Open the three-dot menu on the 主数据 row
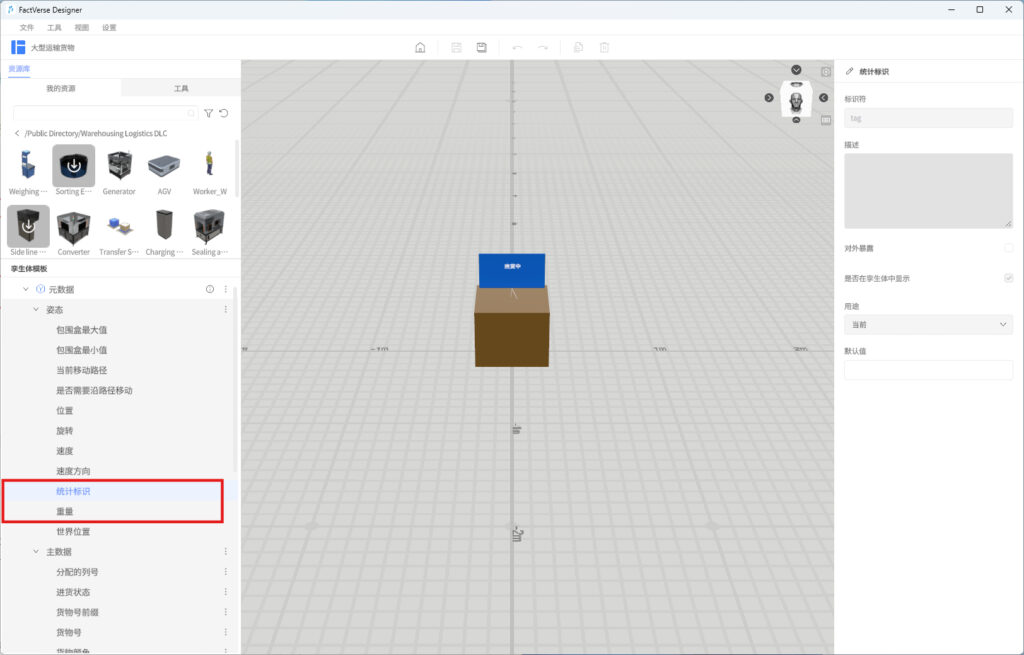 [x=226, y=552]
